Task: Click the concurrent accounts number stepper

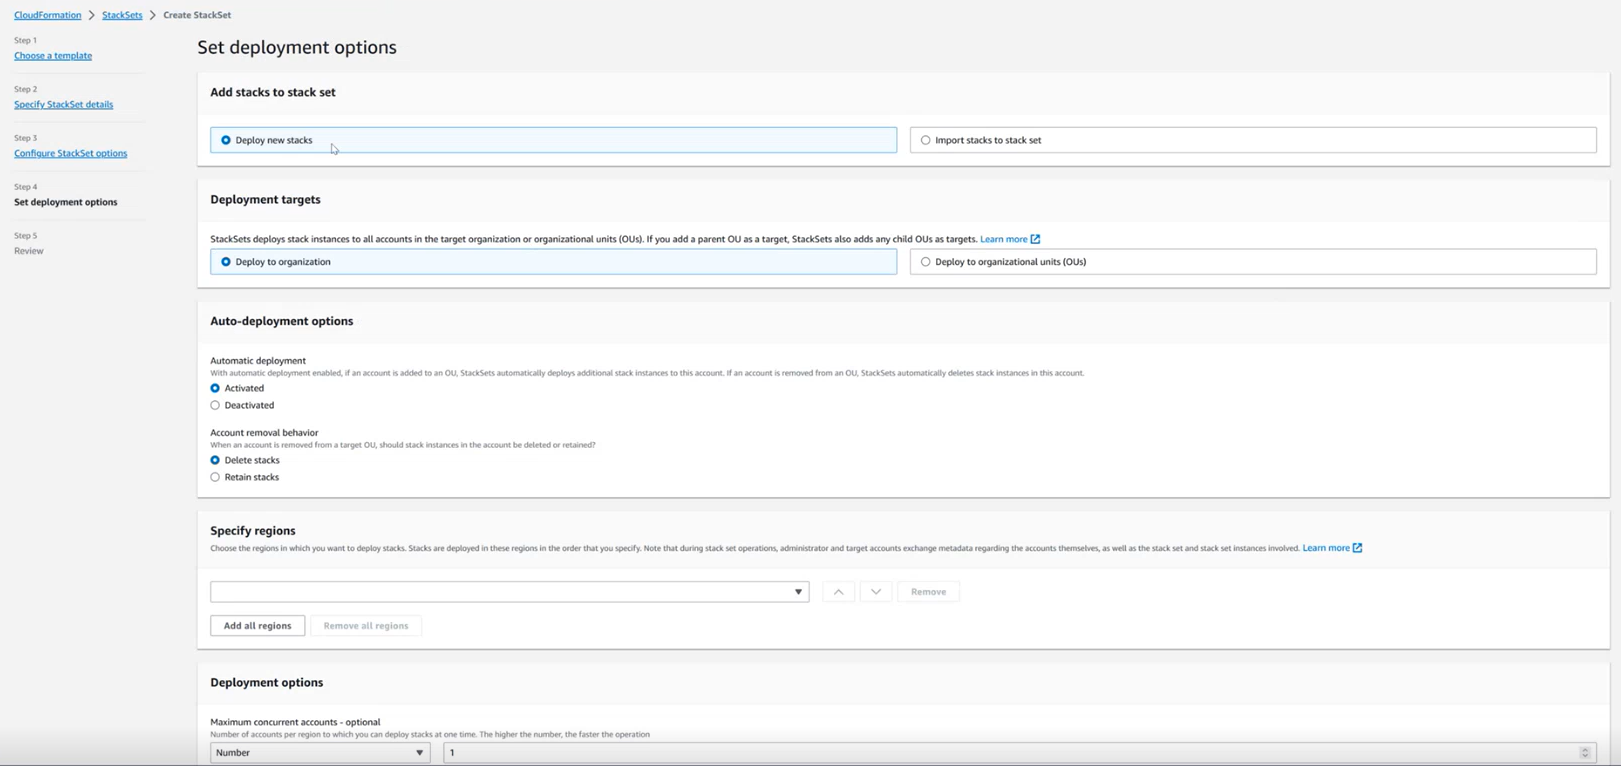Action: coord(1584,753)
